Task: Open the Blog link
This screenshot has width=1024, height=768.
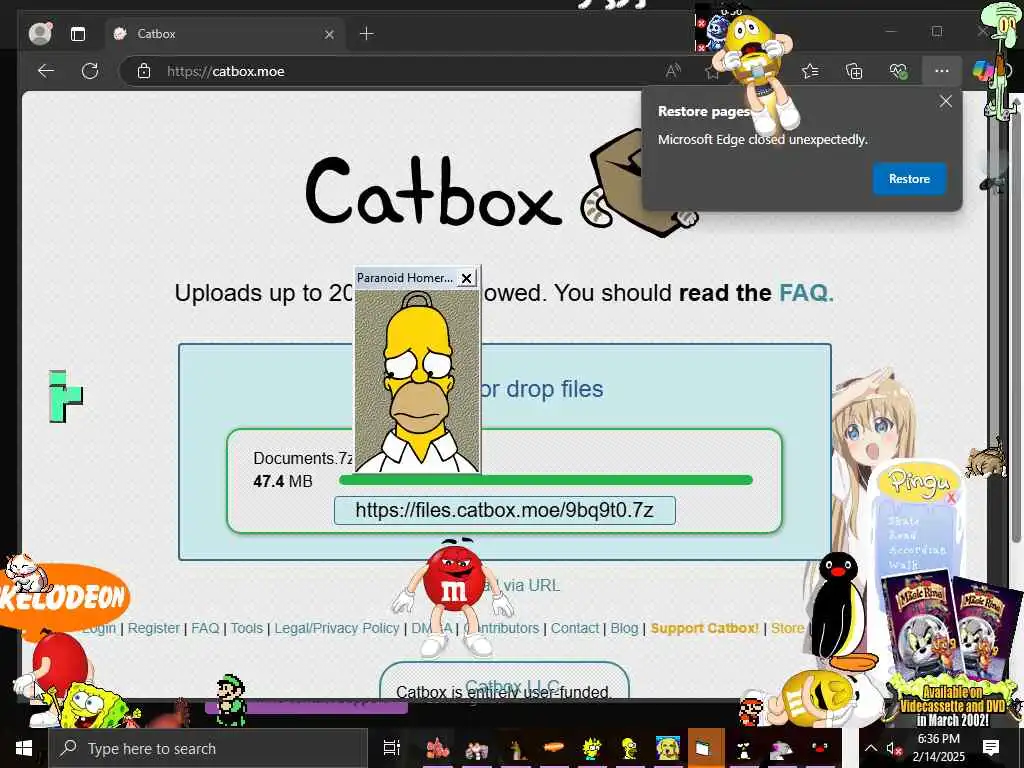Action: tap(624, 628)
